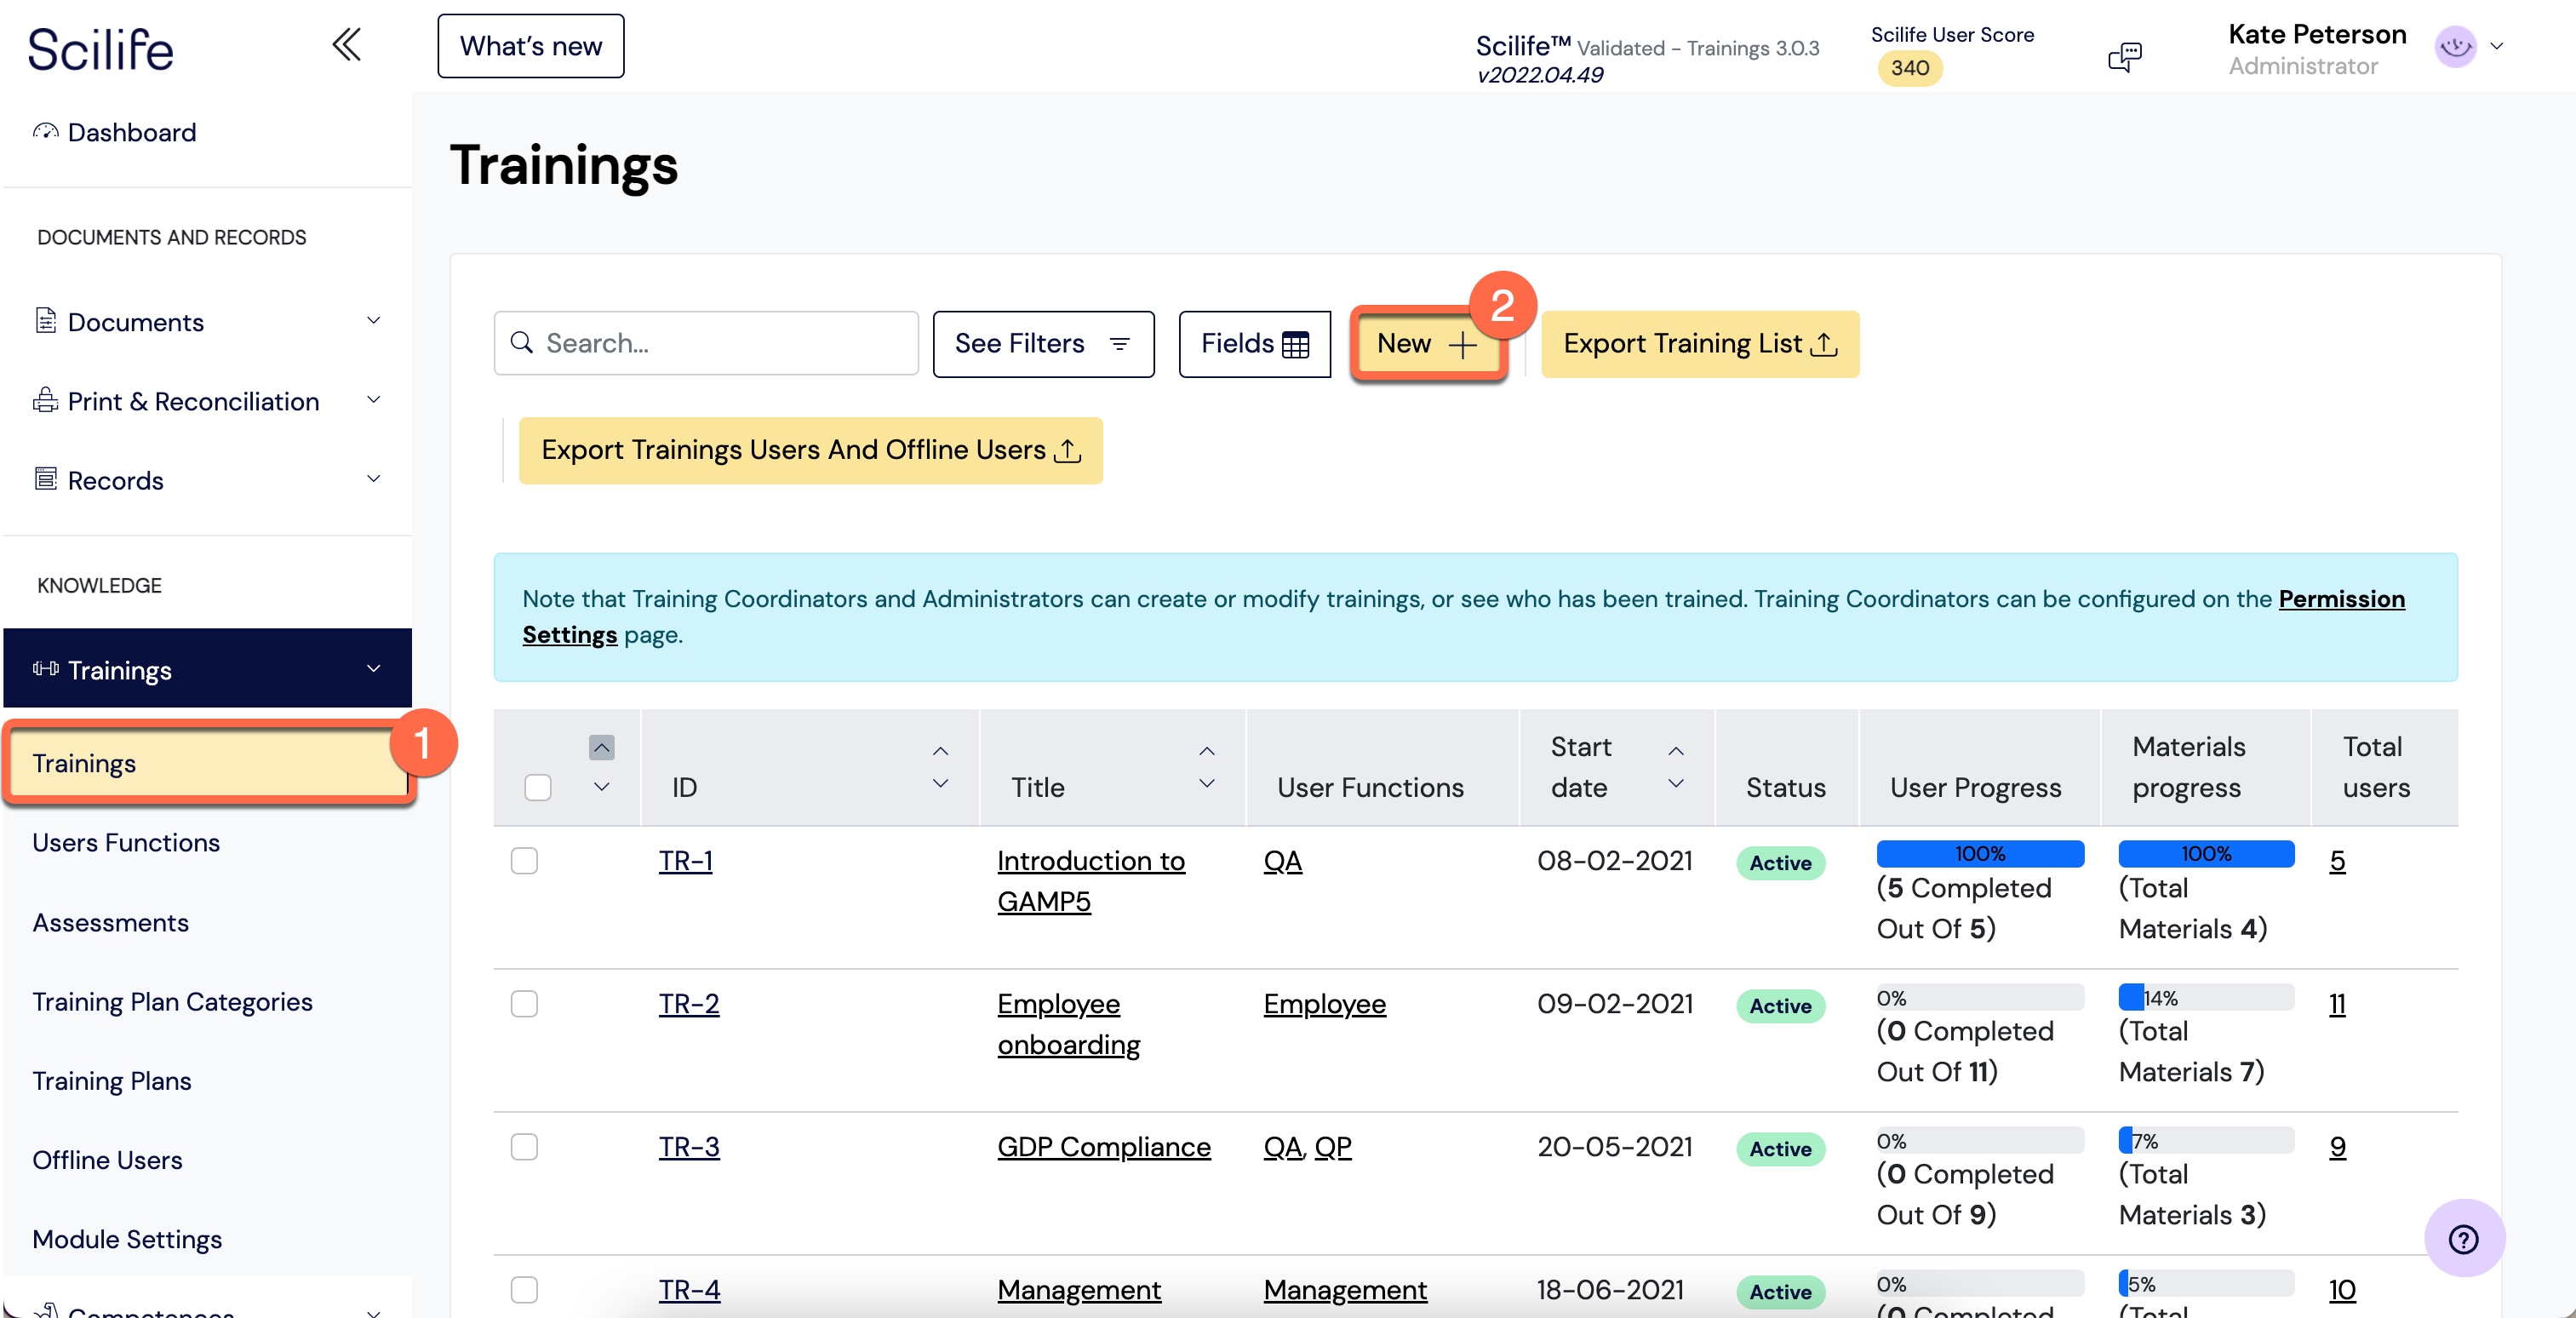Click TR-3 7% materials progress bar
This screenshot has height=1318, width=2576.
coord(2206,1140)
